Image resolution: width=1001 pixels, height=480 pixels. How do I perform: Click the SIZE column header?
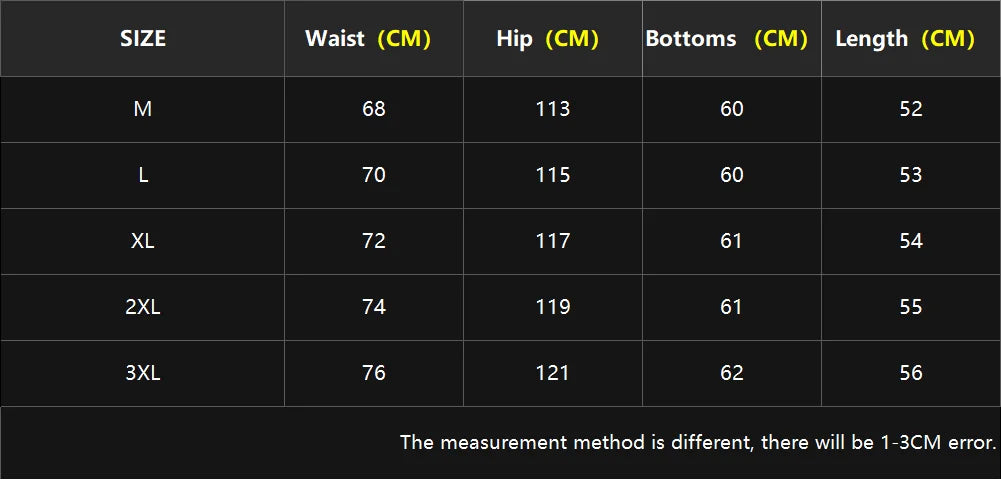pos(143,39)
